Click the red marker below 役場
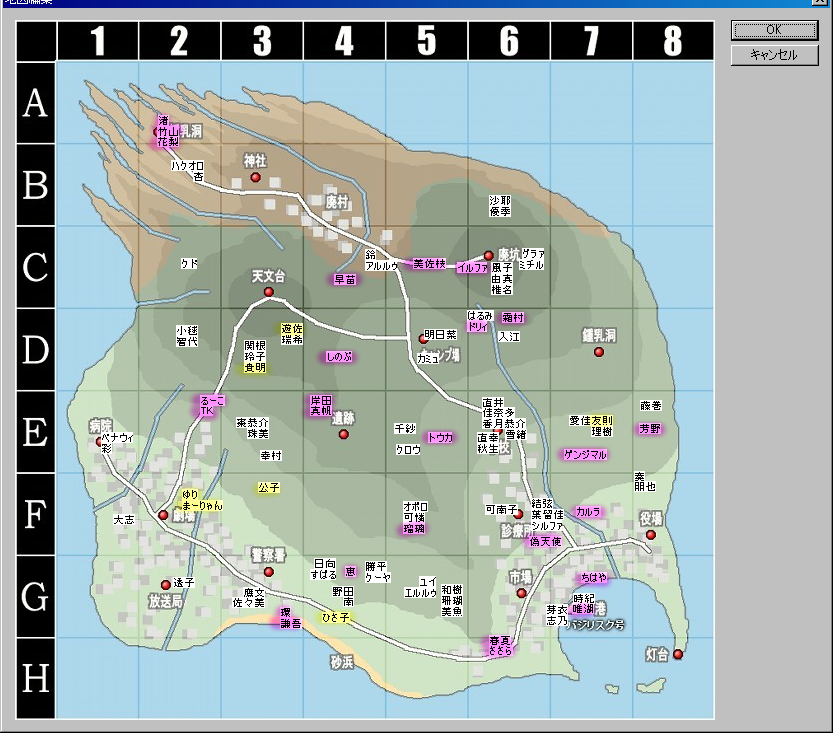Screen dimensions: 833x733 point(651,535)
